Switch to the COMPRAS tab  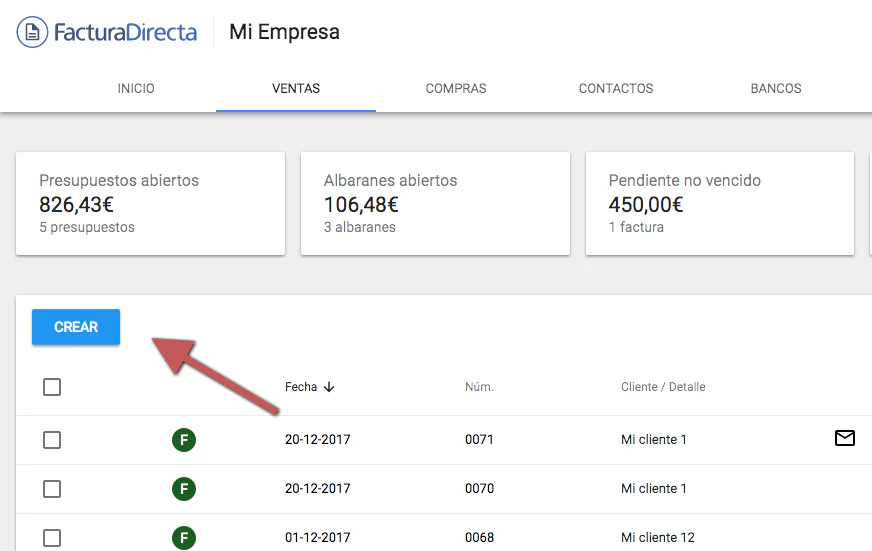pos(456,88)
